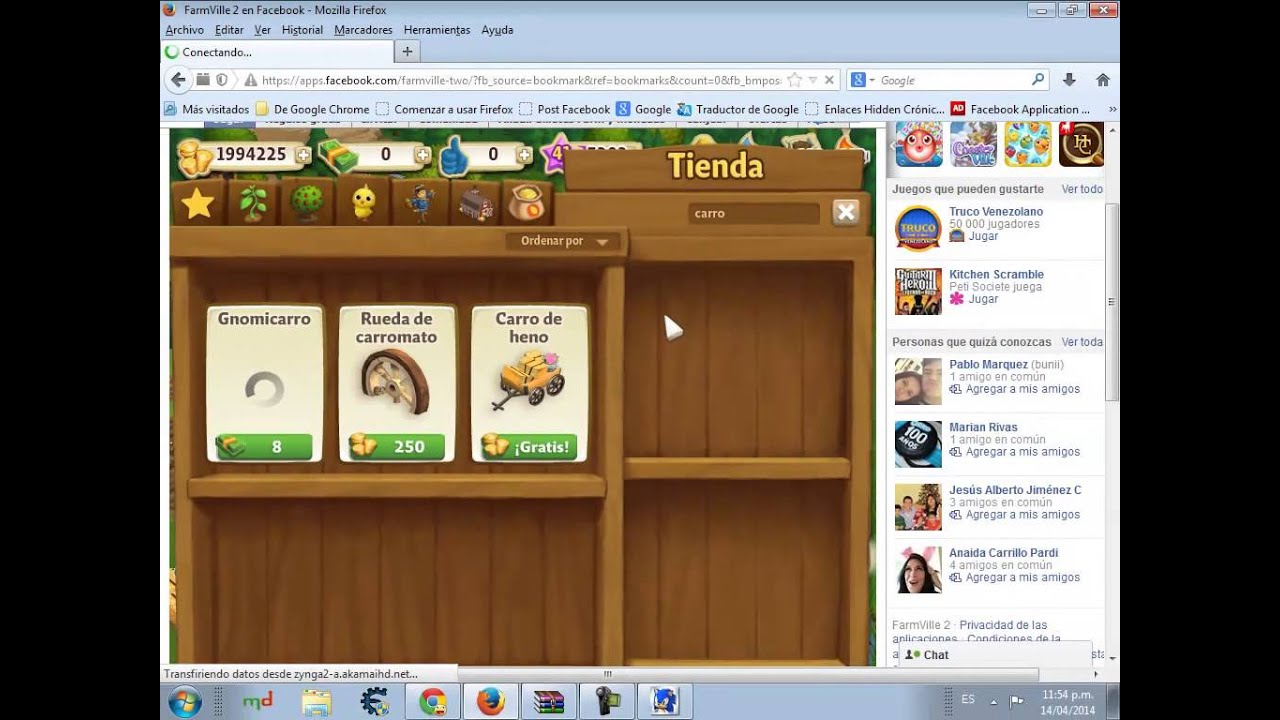Show more bookmarks with the chevron
Image resolution: width=1280 pixels, height=720 pixels.
pos(1112,109)
